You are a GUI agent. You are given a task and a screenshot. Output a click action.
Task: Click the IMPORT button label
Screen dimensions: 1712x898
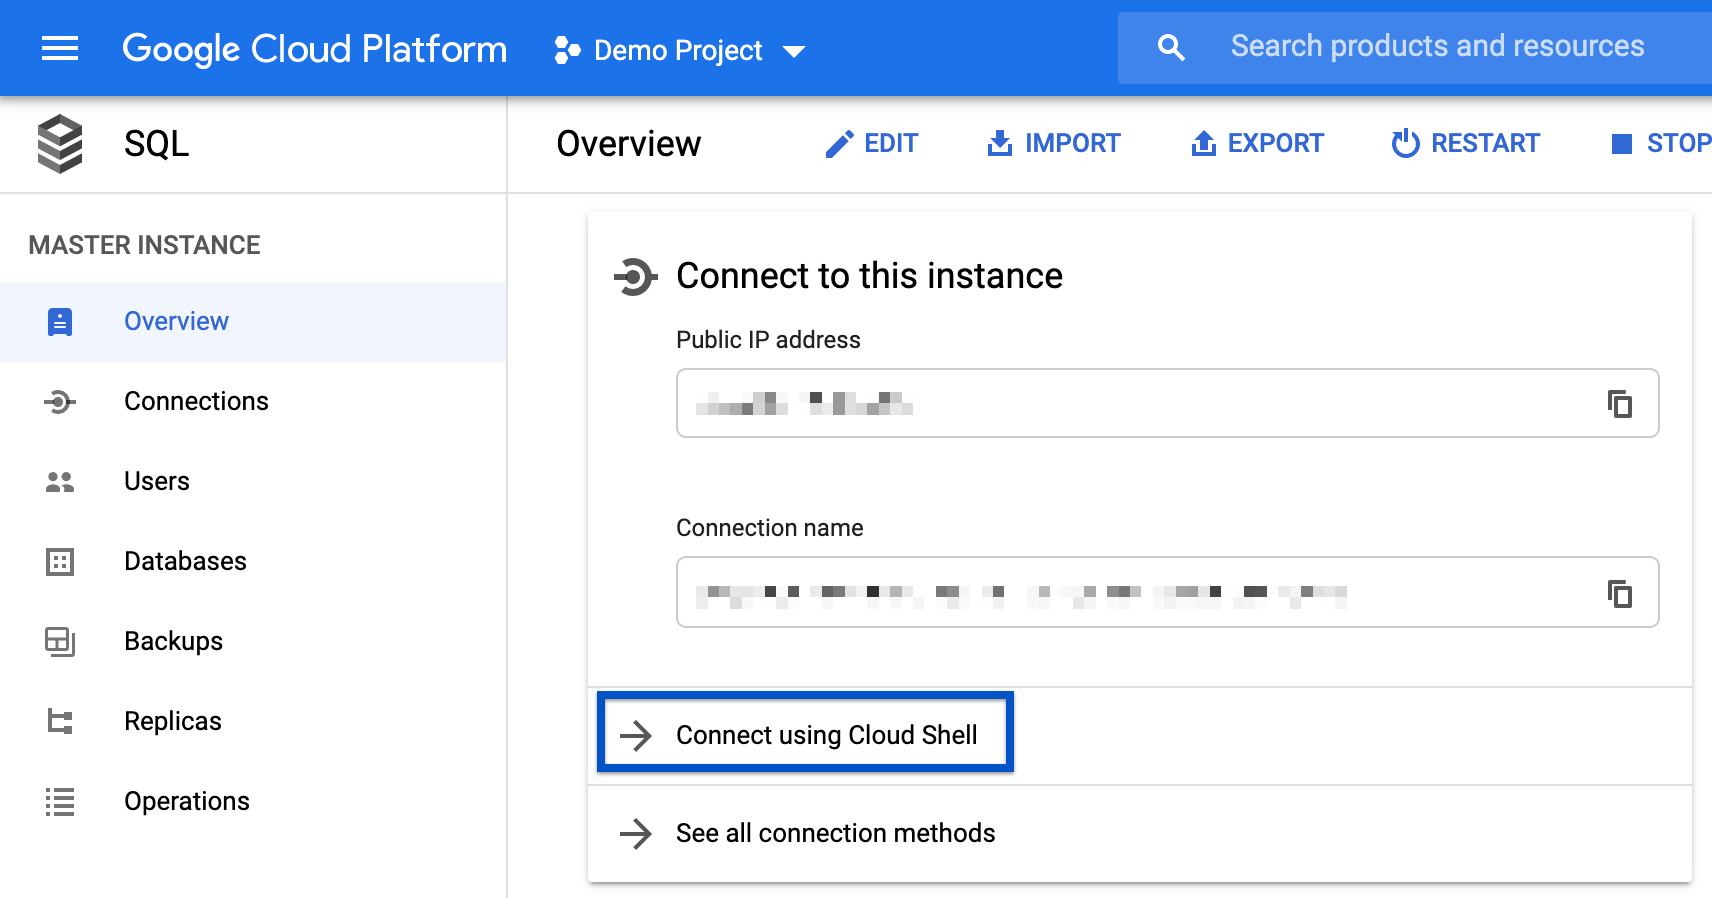1072,144
